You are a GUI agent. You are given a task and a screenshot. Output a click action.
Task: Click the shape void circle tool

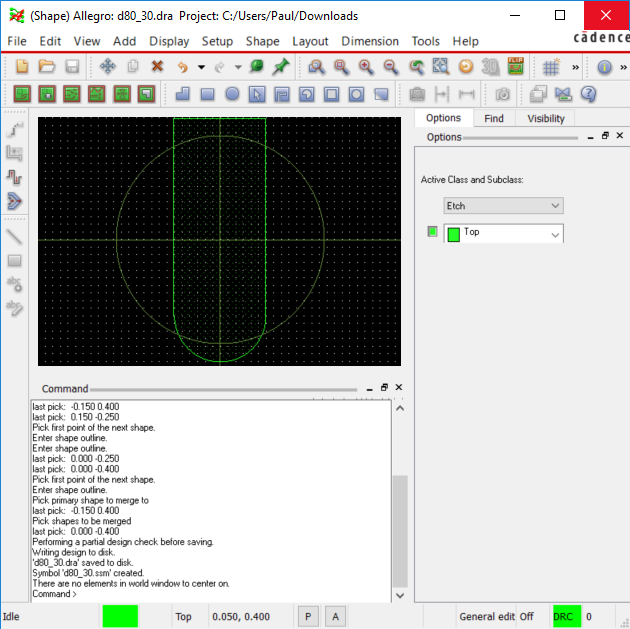tap(356, 94)
